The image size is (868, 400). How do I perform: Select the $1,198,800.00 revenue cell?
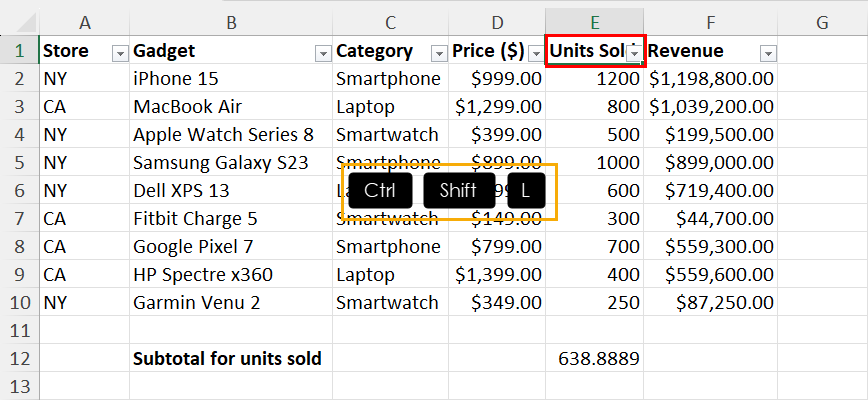pos(711,79)
